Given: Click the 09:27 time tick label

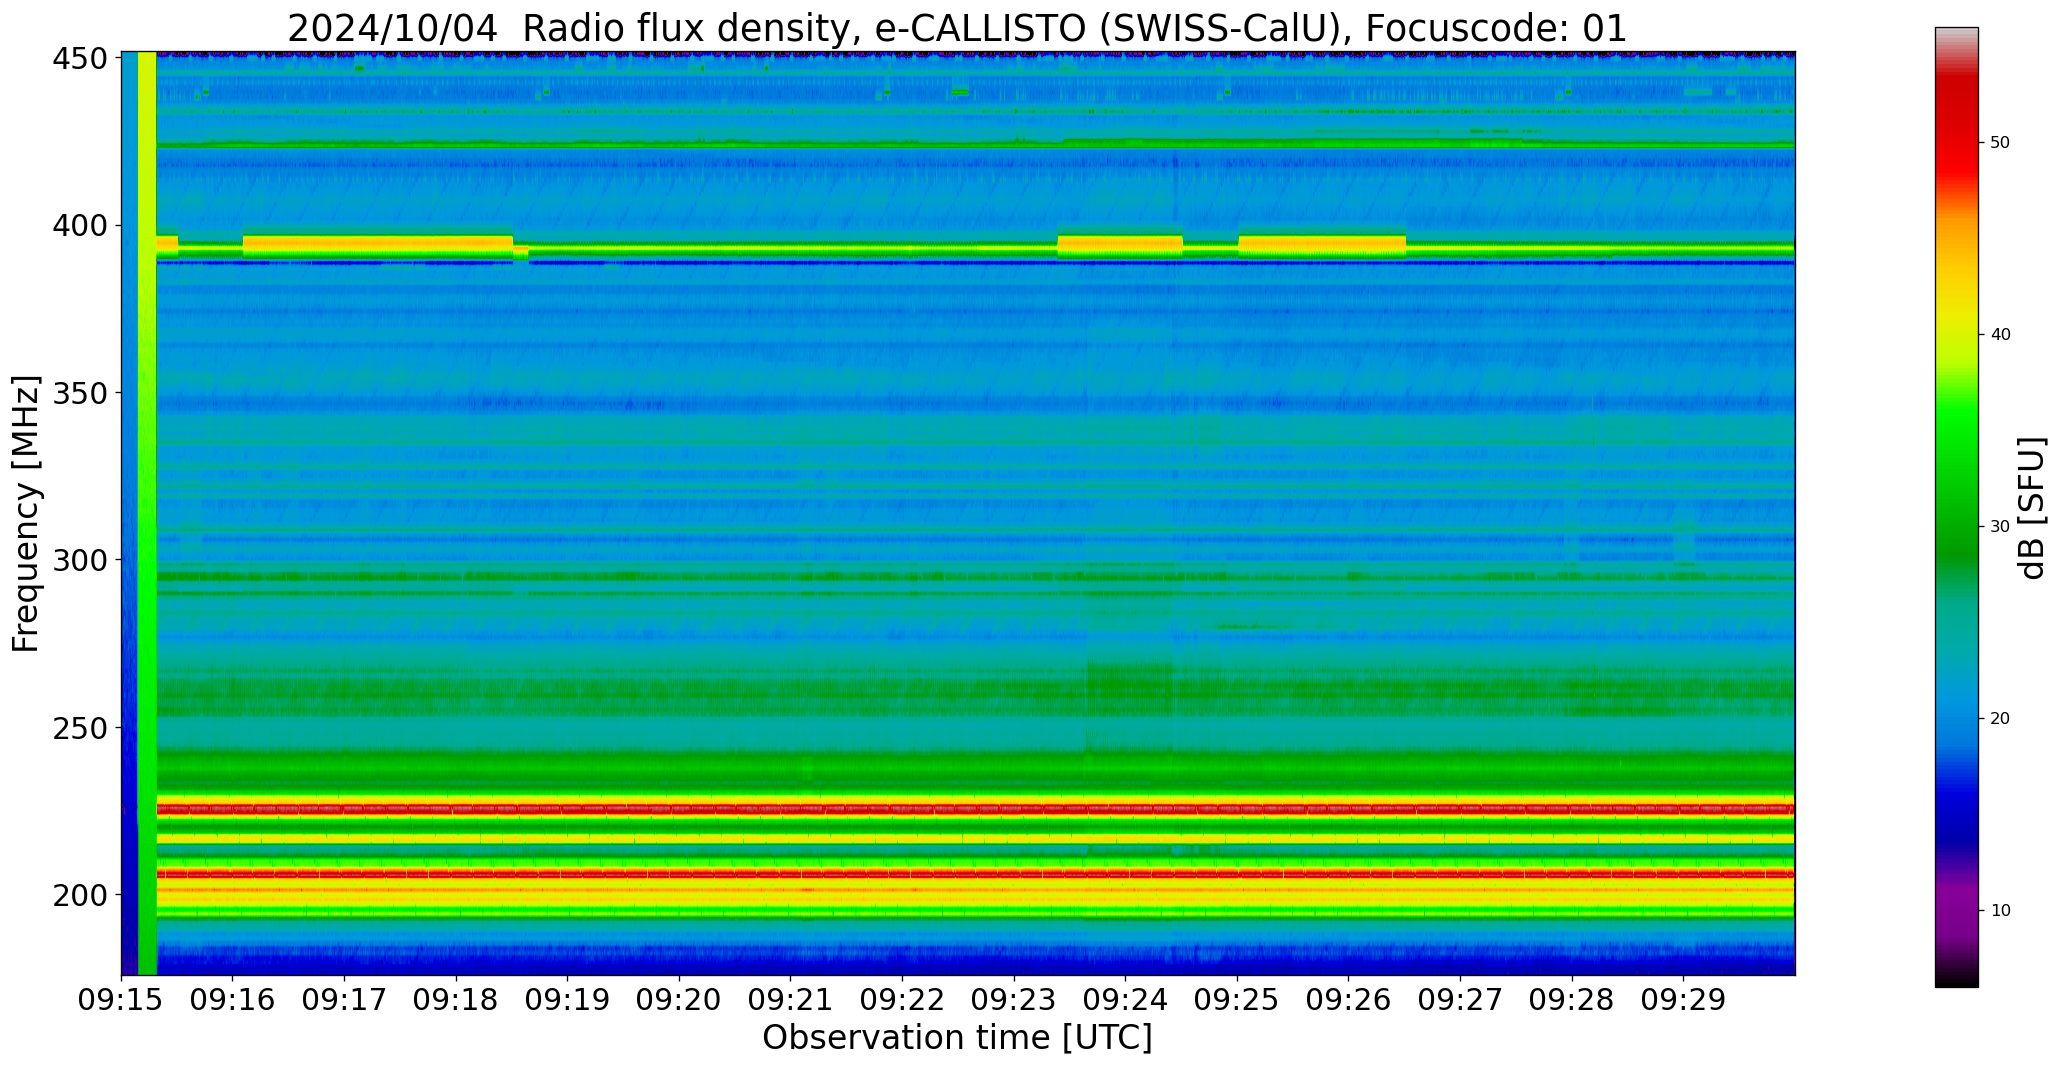Looking at the screenshot, I should (1460, 1000).
